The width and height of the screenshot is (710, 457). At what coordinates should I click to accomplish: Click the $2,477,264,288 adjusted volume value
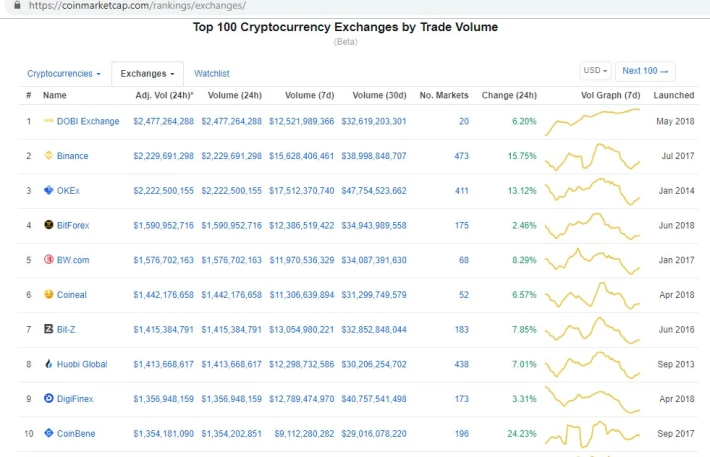point(163,121)
